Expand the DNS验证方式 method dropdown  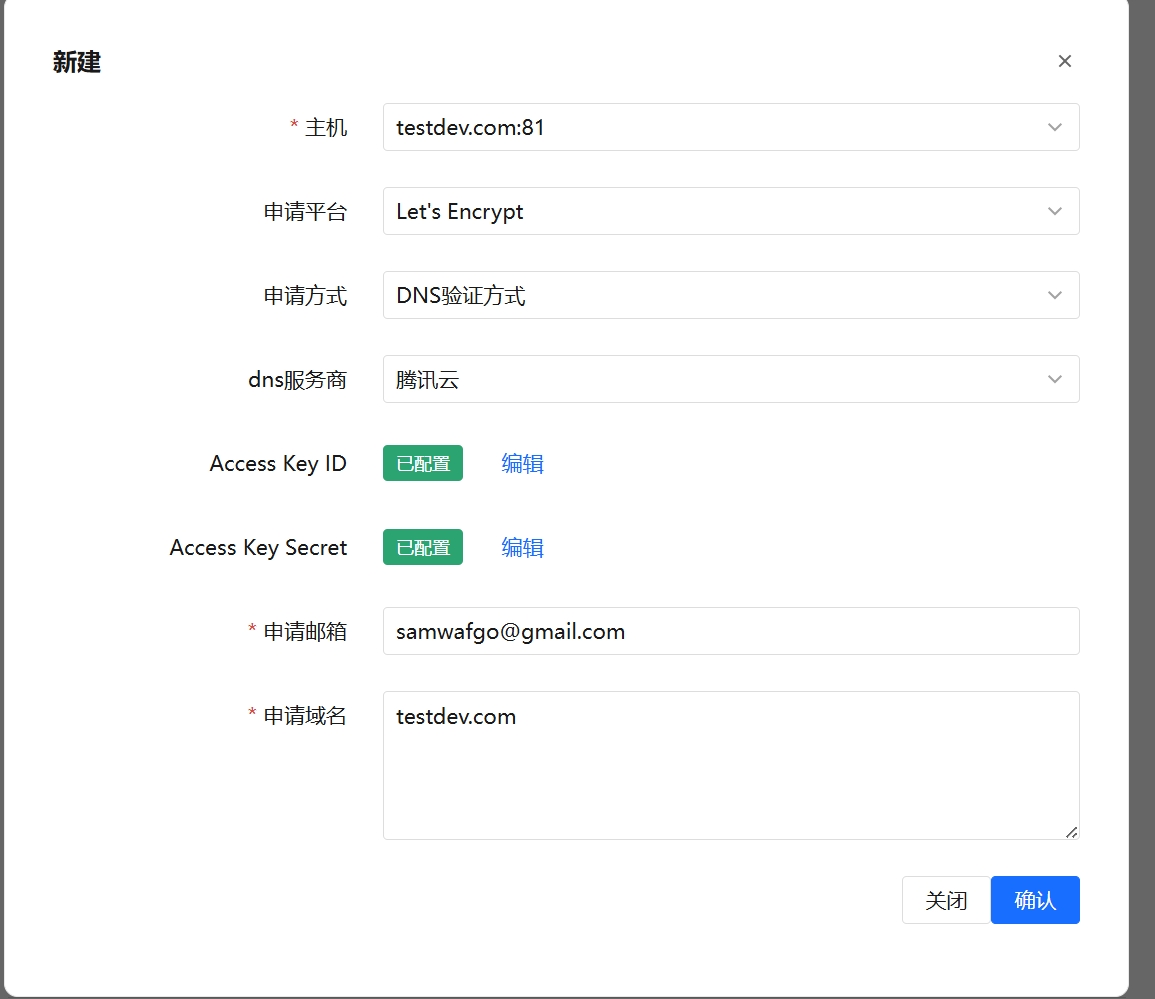700,295
